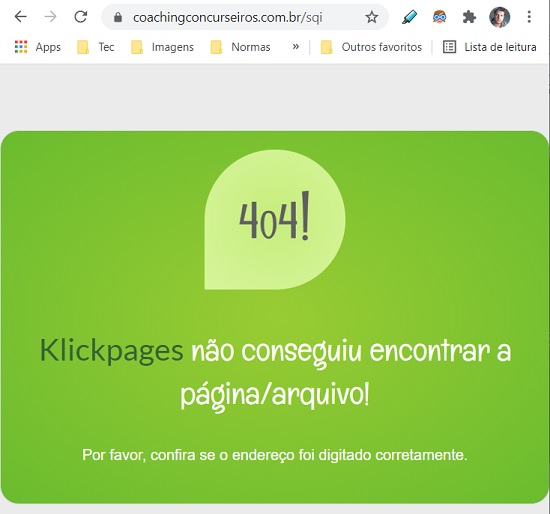Open the Extensions puzzle menu
The height and width of the screenshot is (514, 550).
click(x=469, y=17)
